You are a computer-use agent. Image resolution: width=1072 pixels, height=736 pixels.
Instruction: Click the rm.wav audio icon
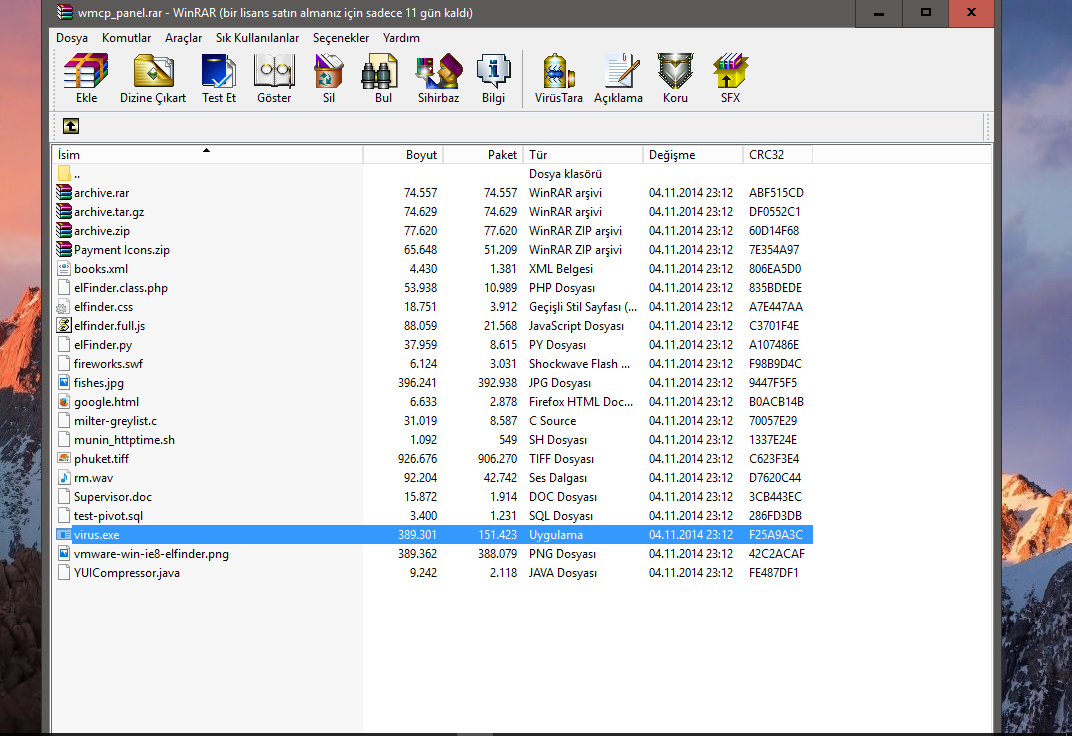[x=64, y=478]
